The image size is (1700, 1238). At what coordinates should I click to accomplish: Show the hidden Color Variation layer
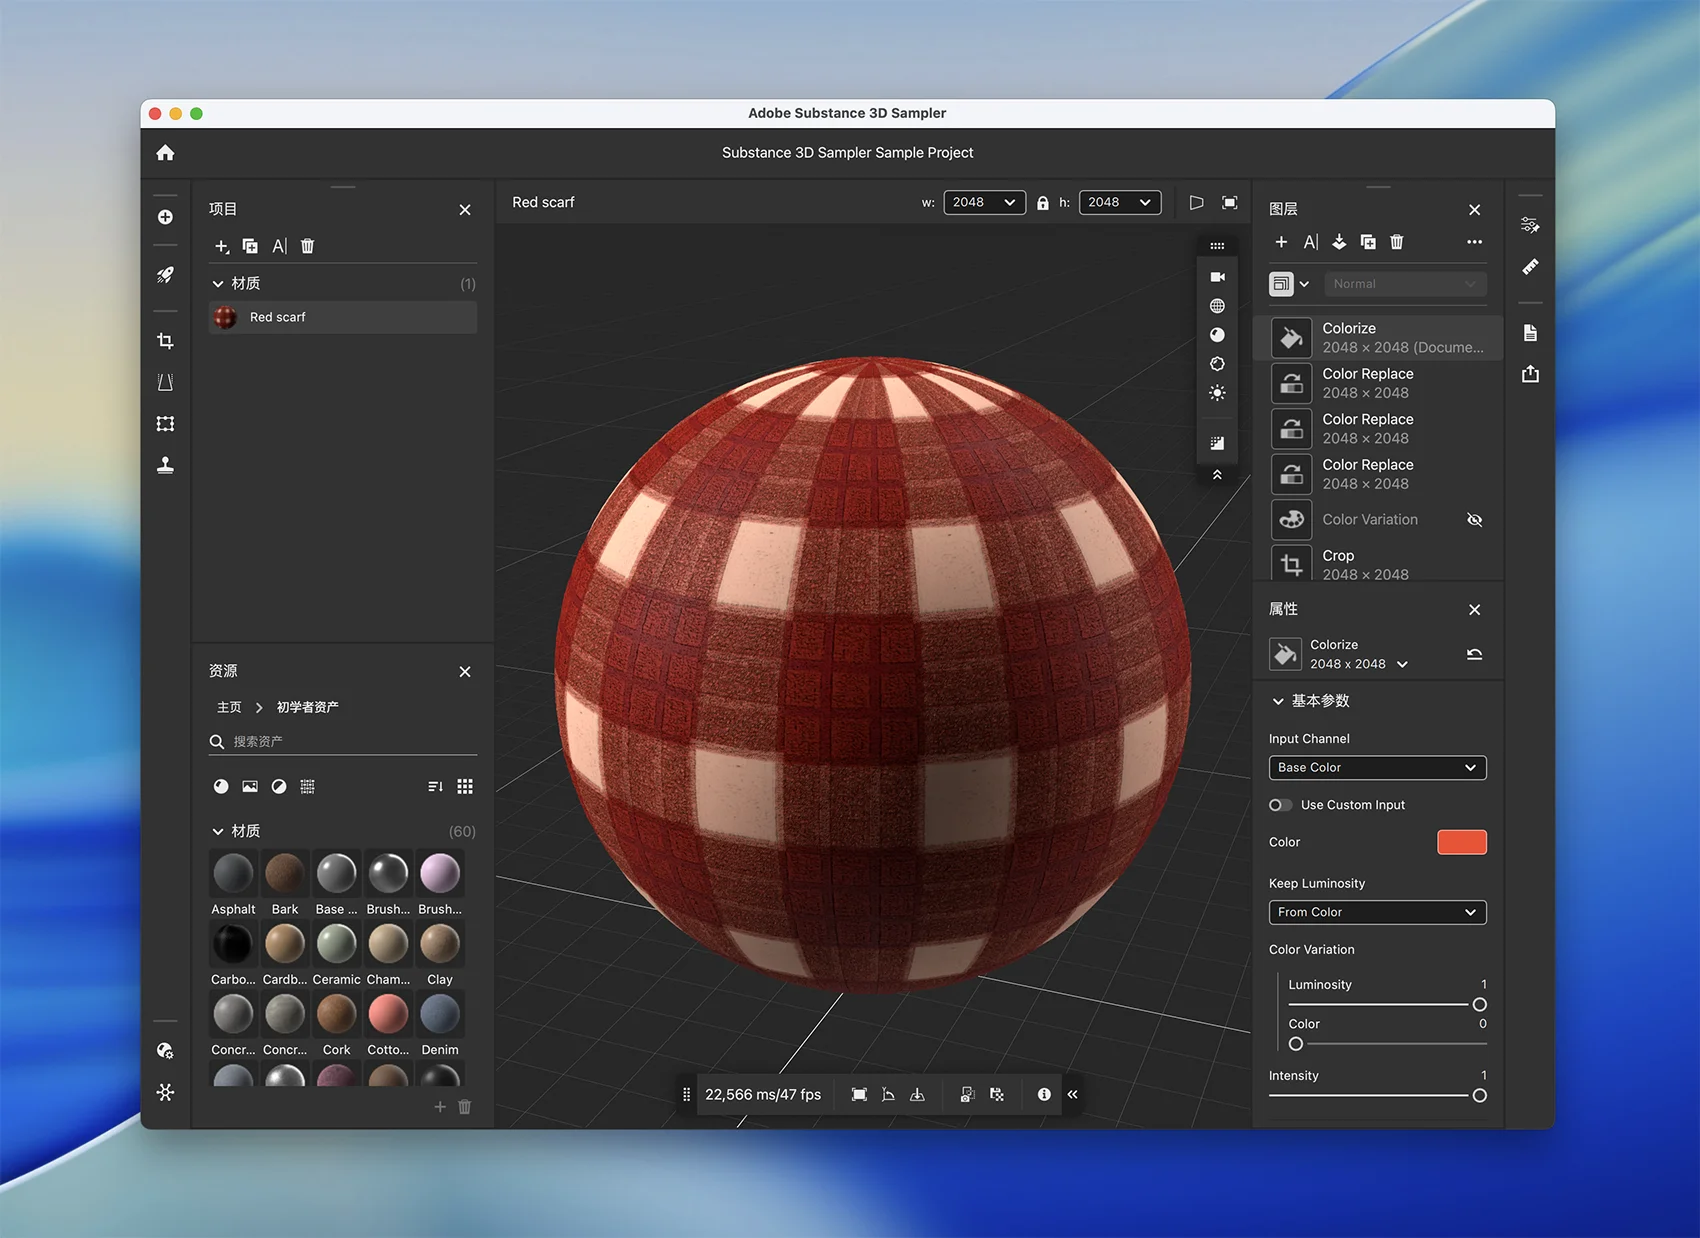pos(1474,520)
